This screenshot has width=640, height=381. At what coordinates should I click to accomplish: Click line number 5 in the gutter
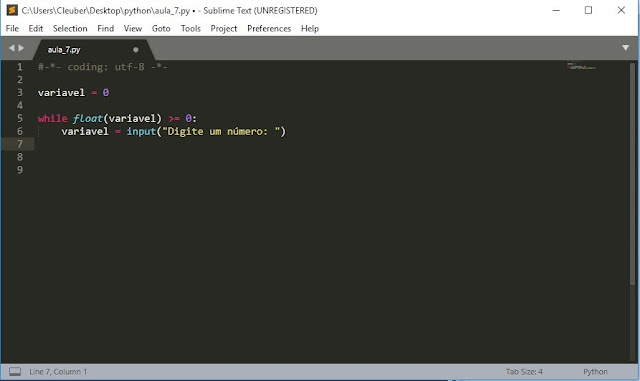point(20,118)
